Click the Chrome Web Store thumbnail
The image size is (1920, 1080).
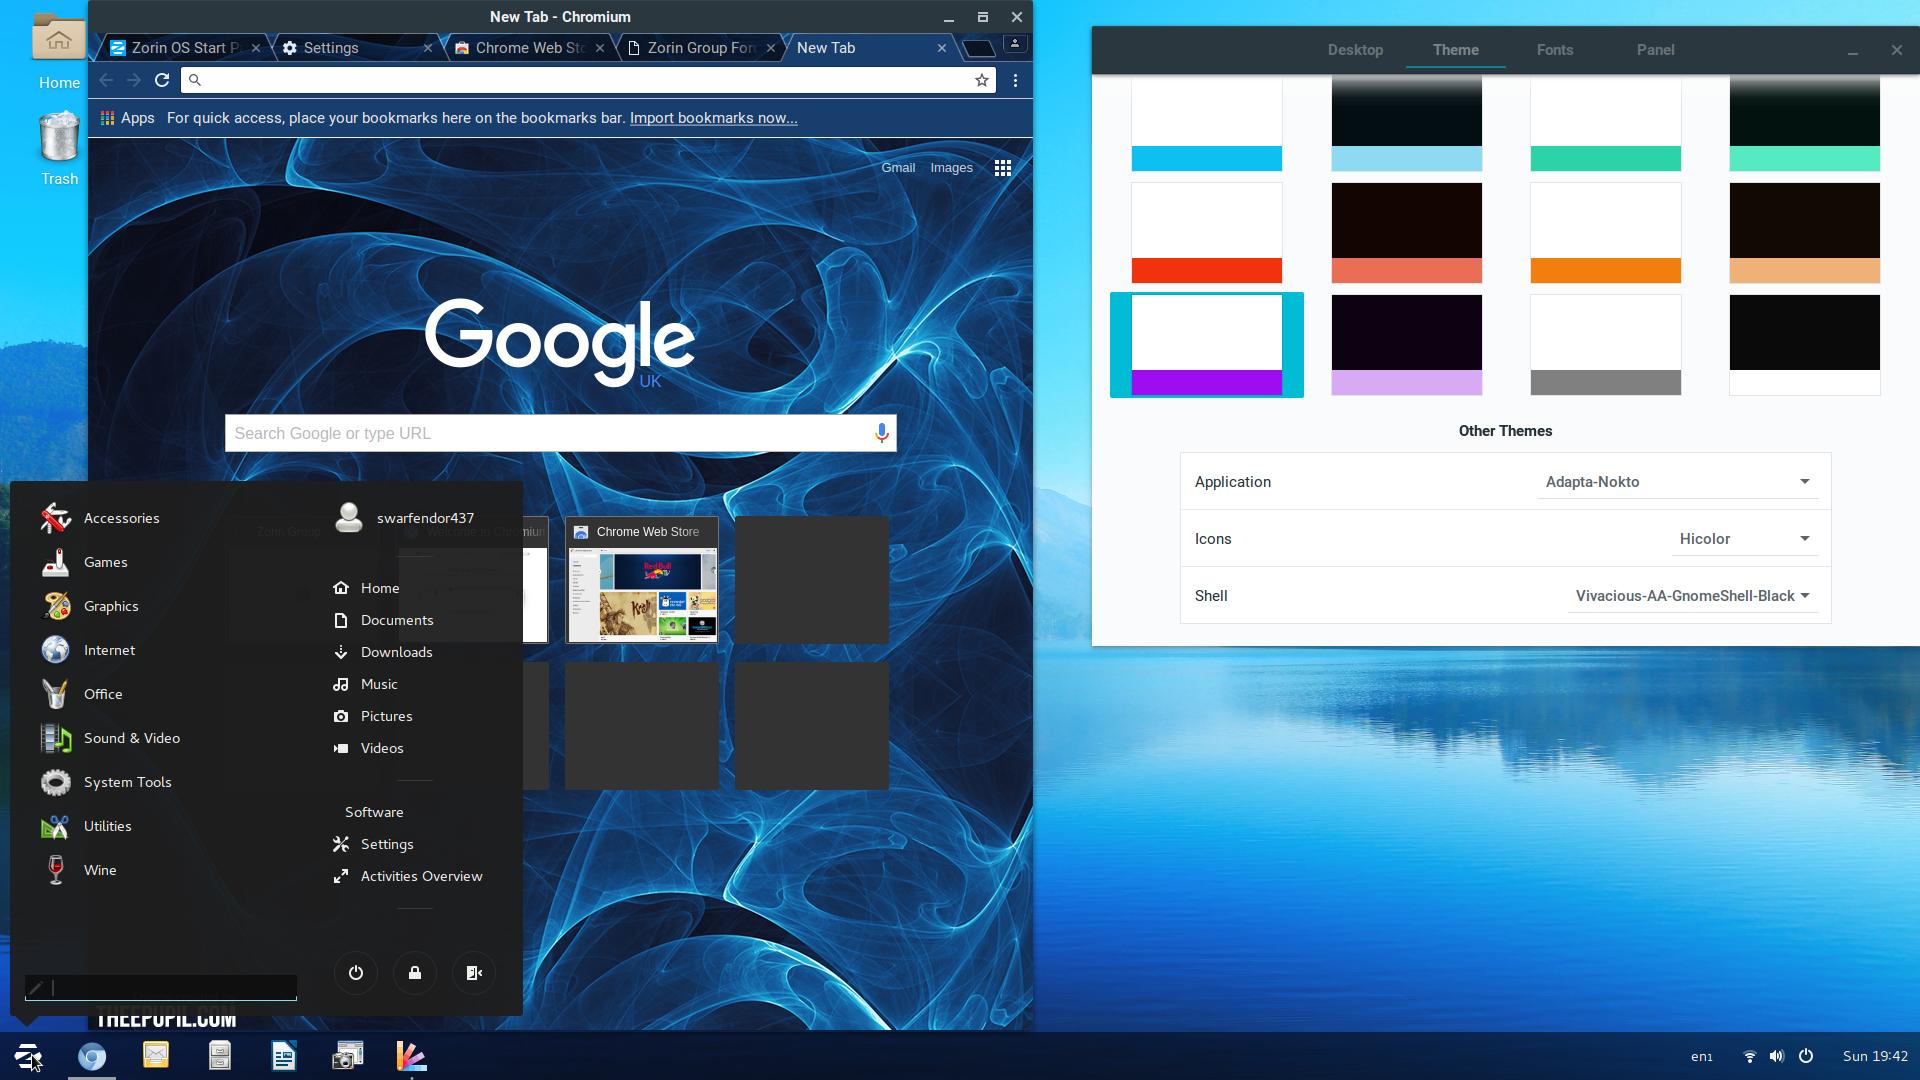coord(642,581)
